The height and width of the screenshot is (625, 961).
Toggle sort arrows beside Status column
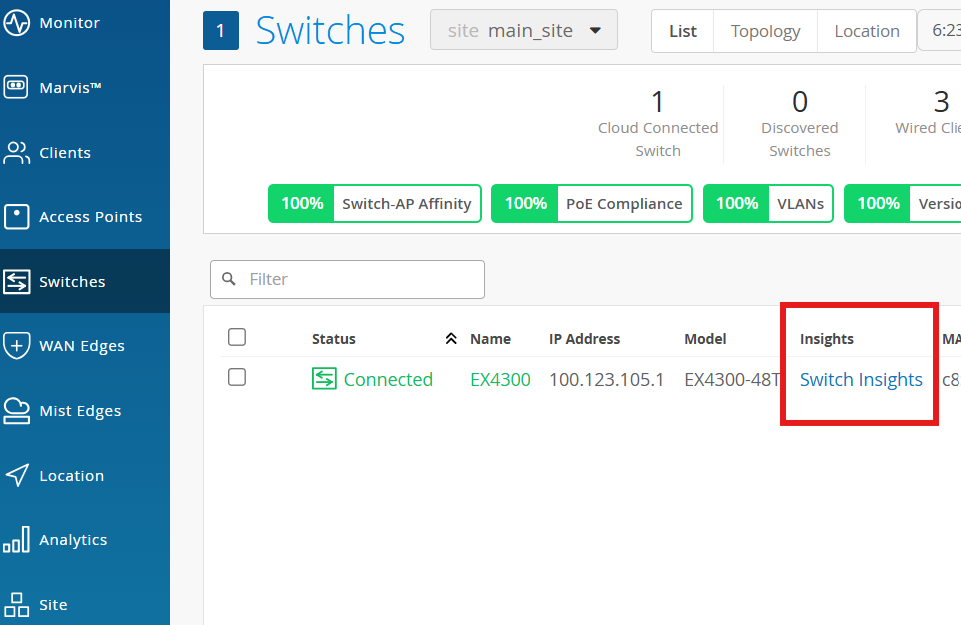(x=451, y=339)
